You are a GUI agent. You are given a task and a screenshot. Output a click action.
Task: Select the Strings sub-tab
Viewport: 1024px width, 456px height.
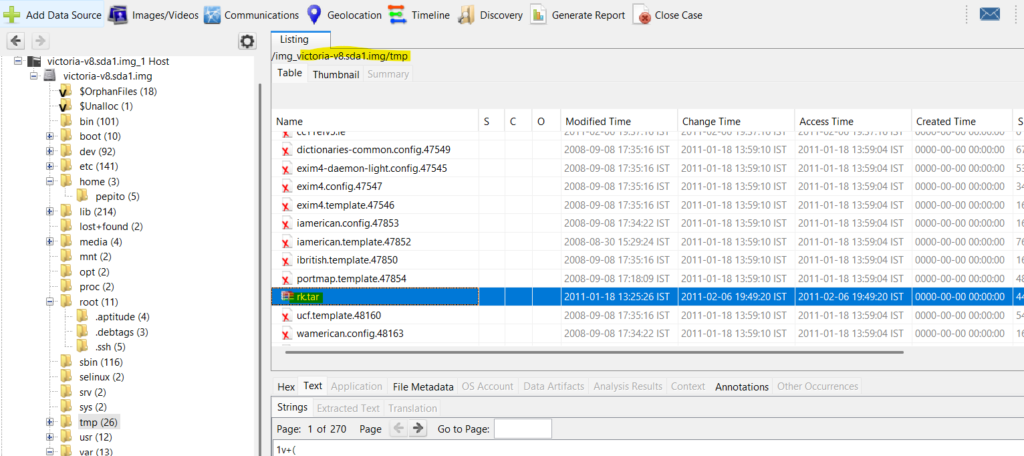[292, 408]
